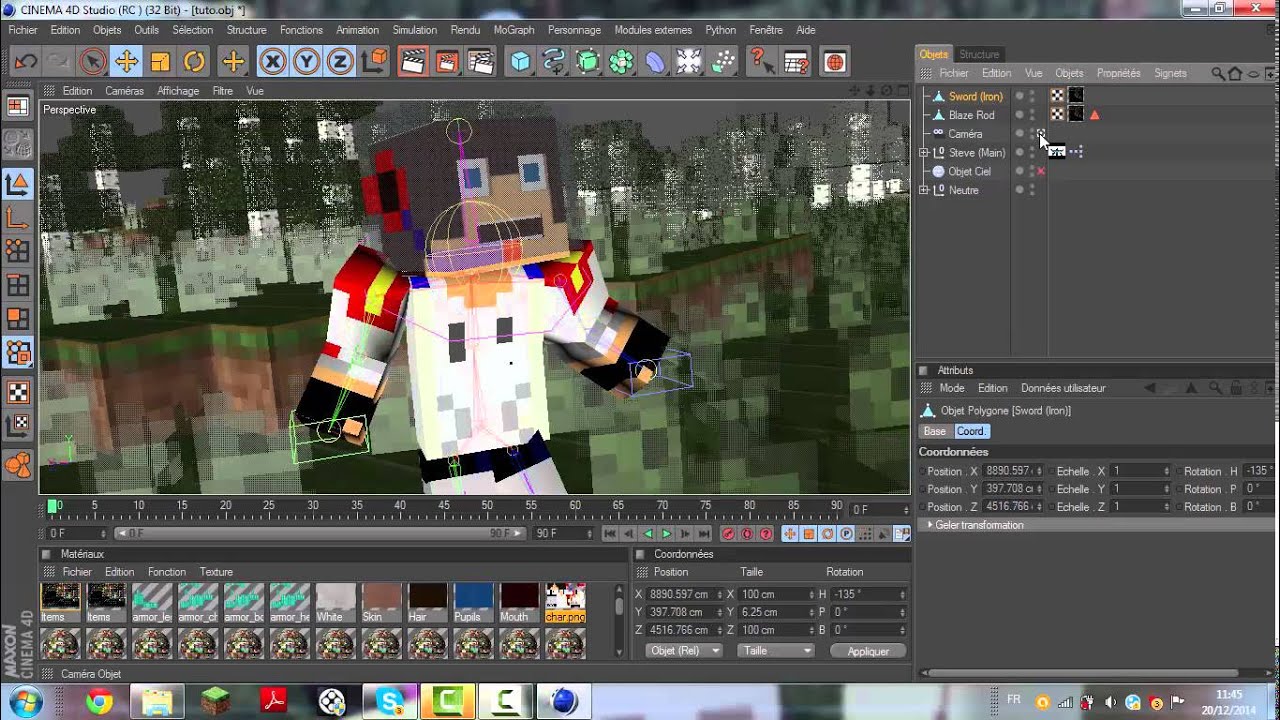Select the Pupils material swatch

coord(473,603)
